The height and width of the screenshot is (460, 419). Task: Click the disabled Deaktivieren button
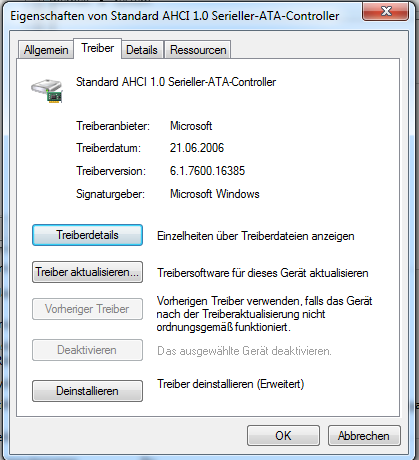point(87,350)
